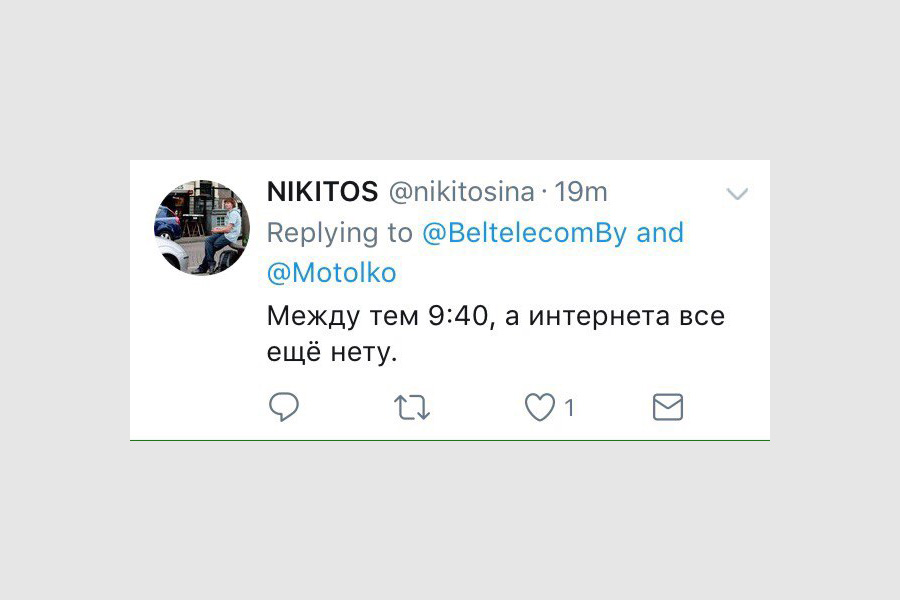The width and height of the screenshot is (900, 600).
Task: Share tweet via the envelope message icon
Action: tap(668, 407)
